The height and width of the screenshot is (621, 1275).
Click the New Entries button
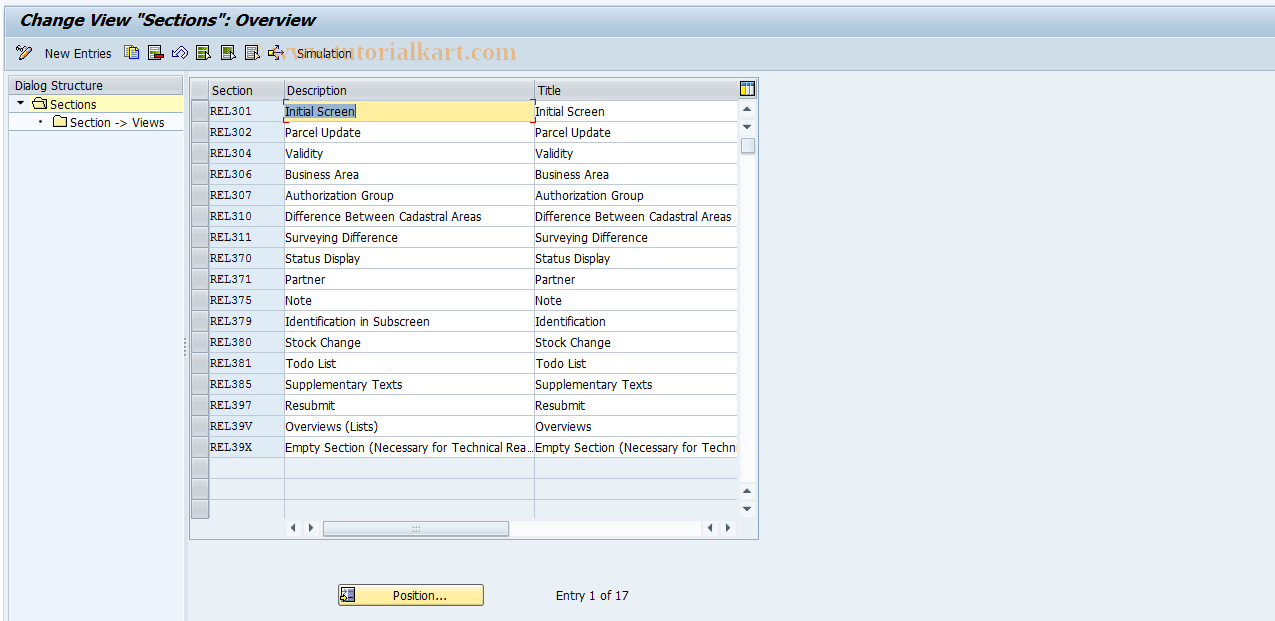78,53
